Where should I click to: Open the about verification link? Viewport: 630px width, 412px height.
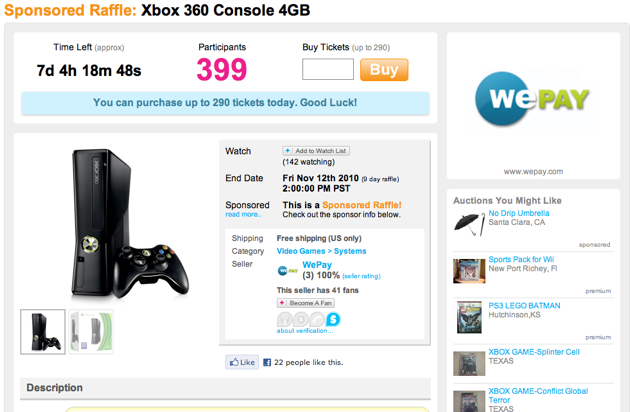[305, 331]
